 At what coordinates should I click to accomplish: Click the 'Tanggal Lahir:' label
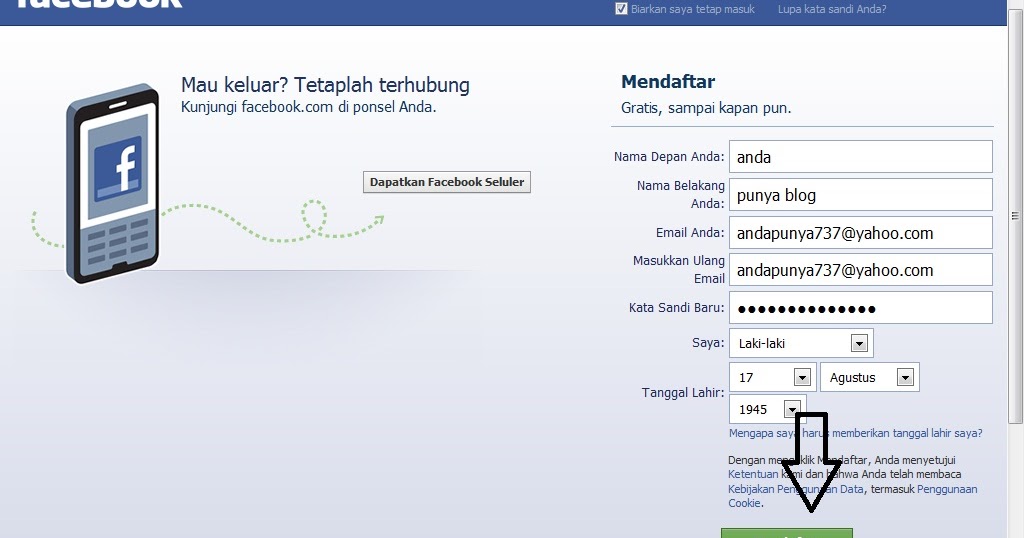[682, 392]
